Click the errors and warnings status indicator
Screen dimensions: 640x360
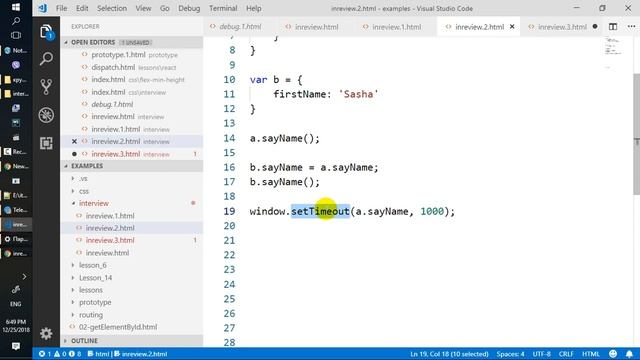pos(60,354)
